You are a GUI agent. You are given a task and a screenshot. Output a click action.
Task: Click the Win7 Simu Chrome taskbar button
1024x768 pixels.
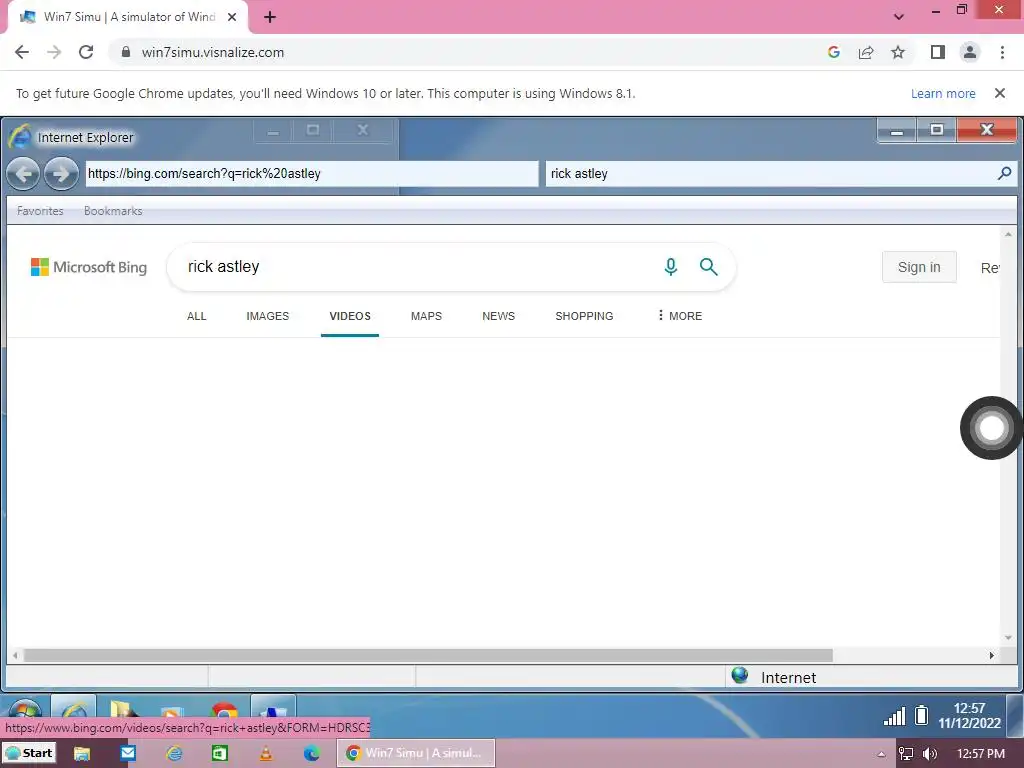click(416, 753)
